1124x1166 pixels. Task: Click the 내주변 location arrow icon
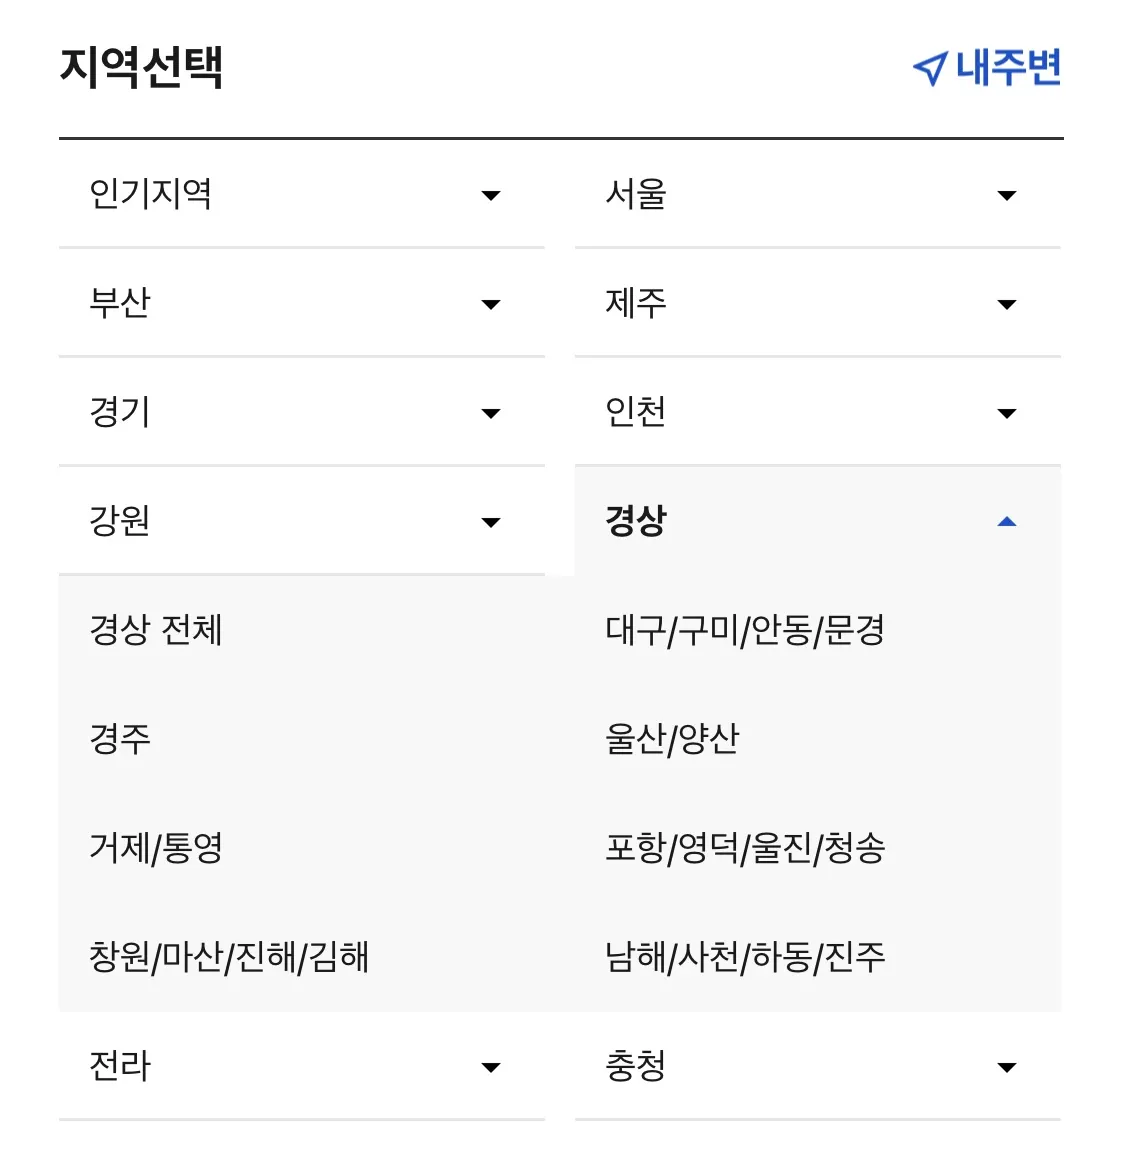coord(930,69)
